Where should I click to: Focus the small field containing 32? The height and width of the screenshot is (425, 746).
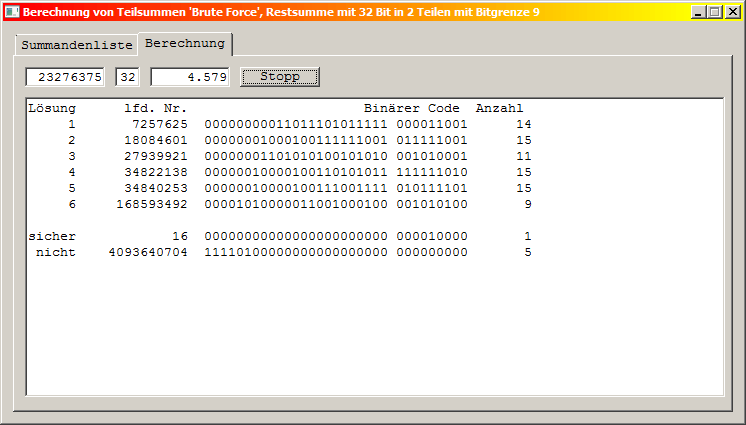tap(128, 77)
